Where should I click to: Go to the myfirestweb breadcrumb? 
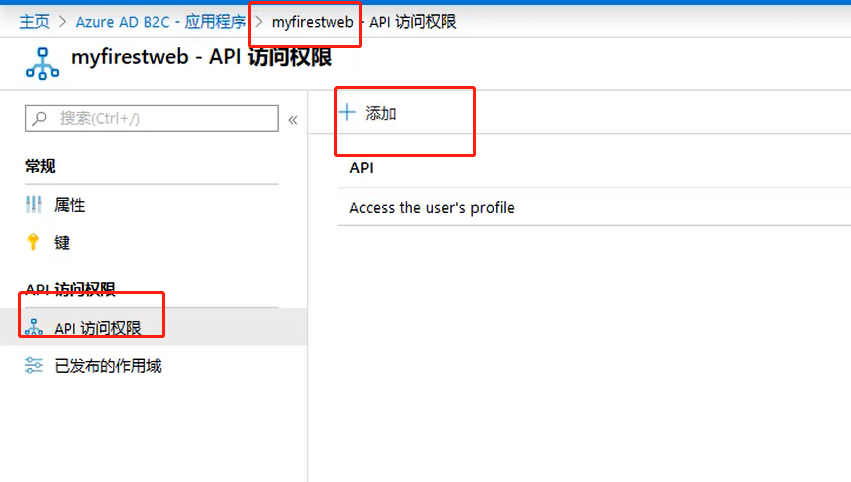[312, 22]
